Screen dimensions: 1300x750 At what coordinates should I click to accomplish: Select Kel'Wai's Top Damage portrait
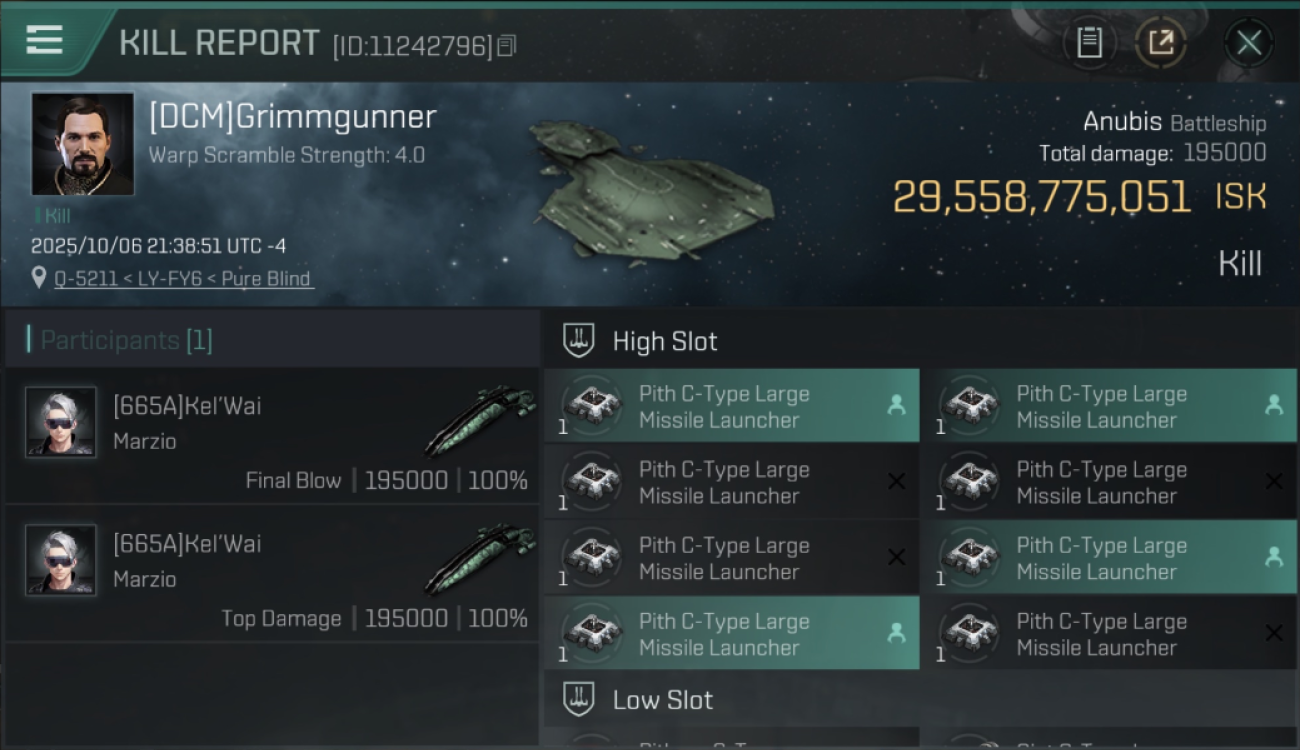point(61,560)
